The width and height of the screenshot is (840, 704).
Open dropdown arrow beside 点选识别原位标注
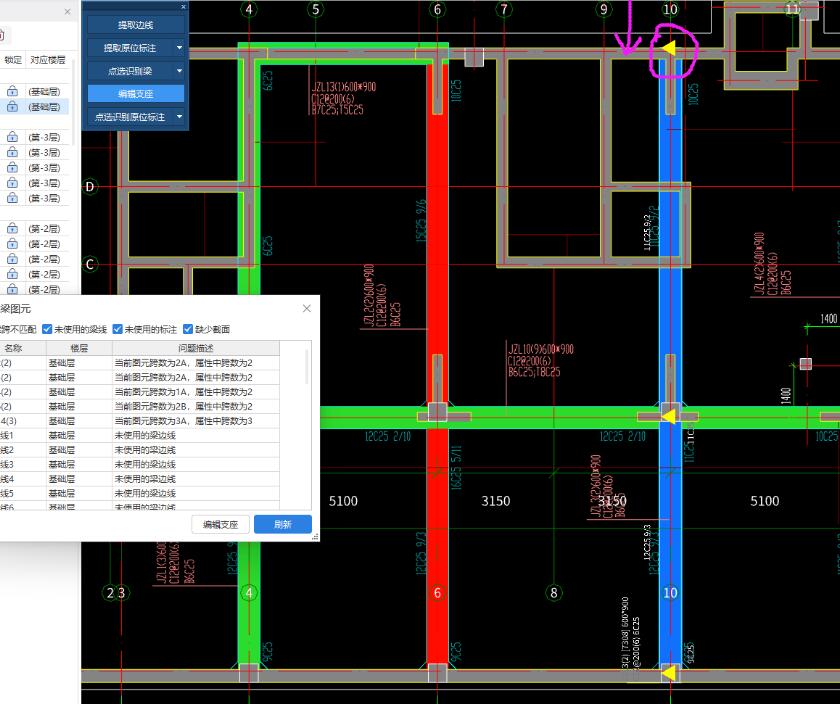coord(179,117)
